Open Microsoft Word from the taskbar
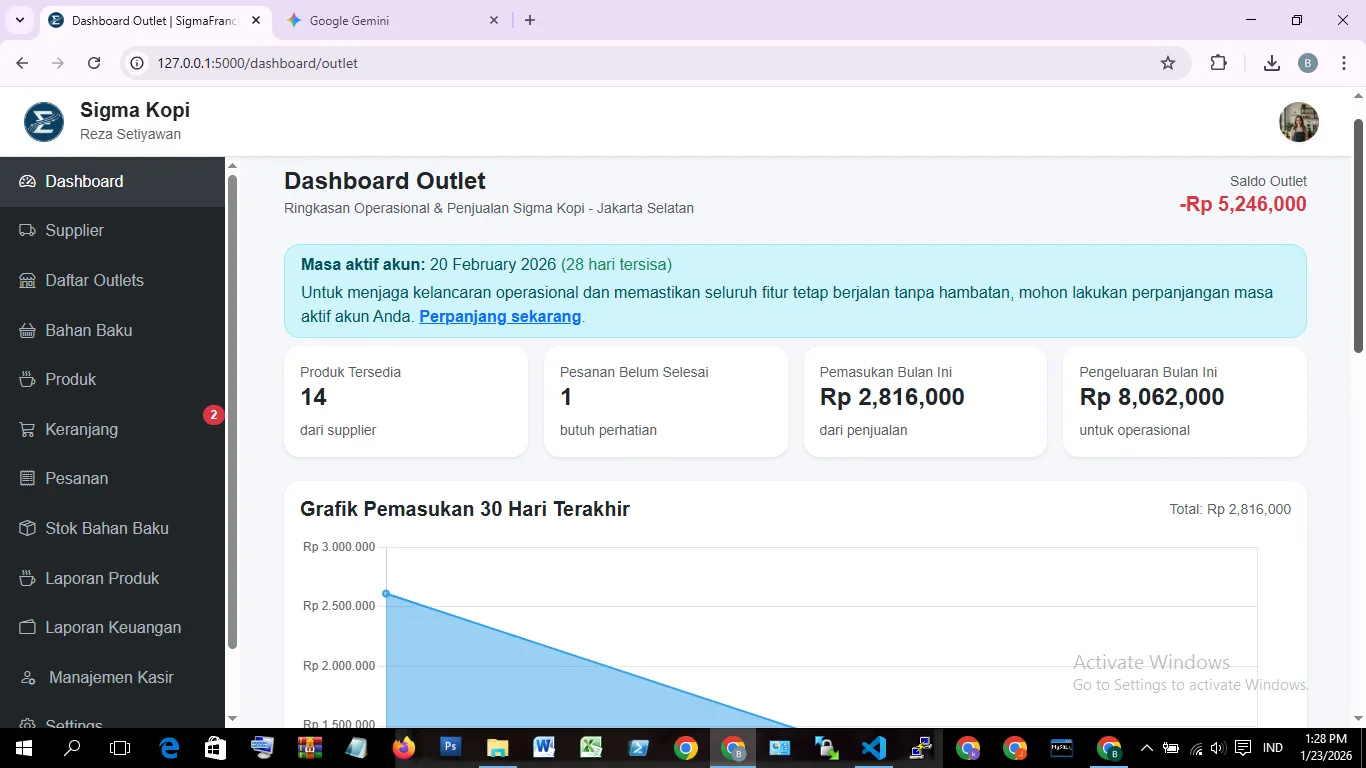Image resolution: width=1366 pixels, height=768 pixels. [544, 748]
